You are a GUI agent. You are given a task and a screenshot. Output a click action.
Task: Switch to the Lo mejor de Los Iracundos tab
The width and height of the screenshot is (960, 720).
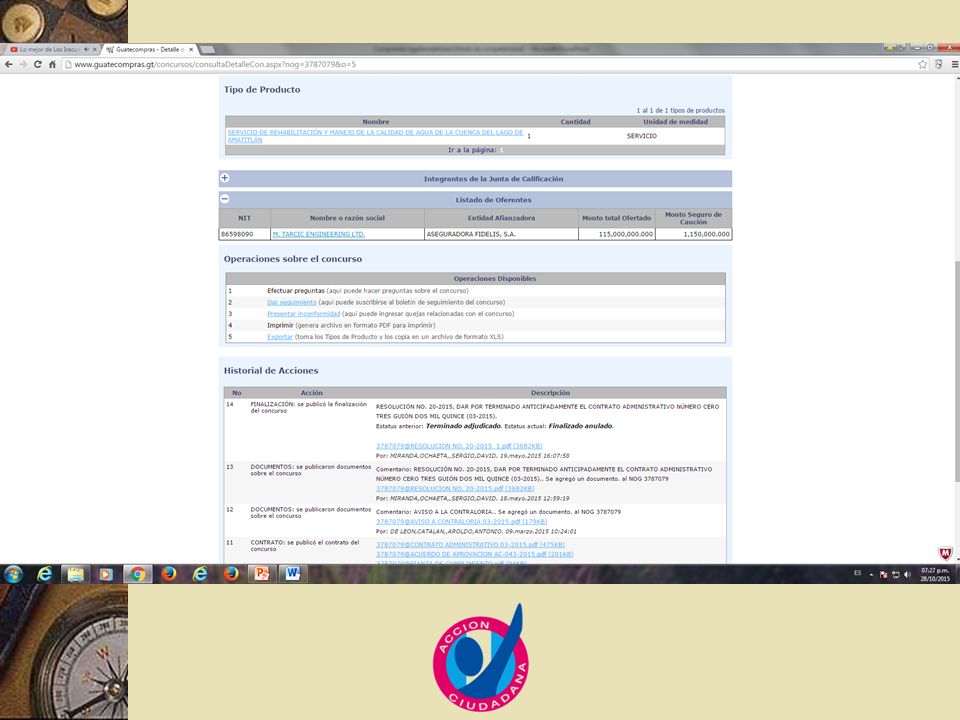pos(49,50)
